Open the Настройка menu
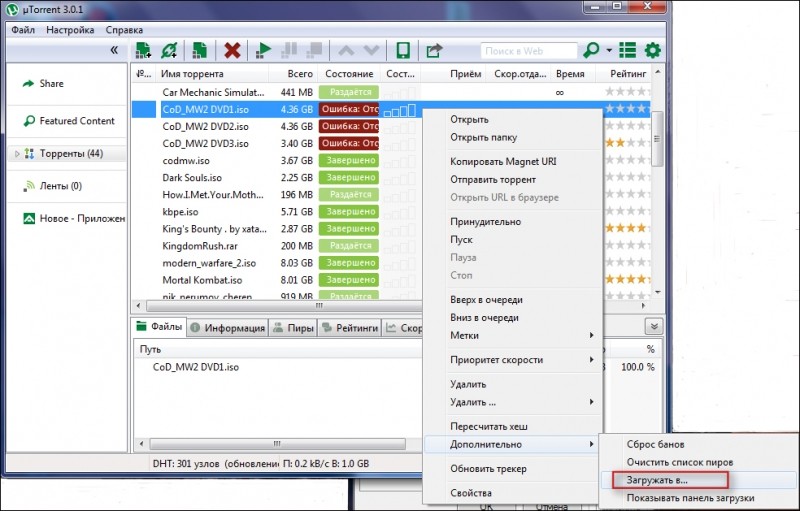 coord(70,30)
